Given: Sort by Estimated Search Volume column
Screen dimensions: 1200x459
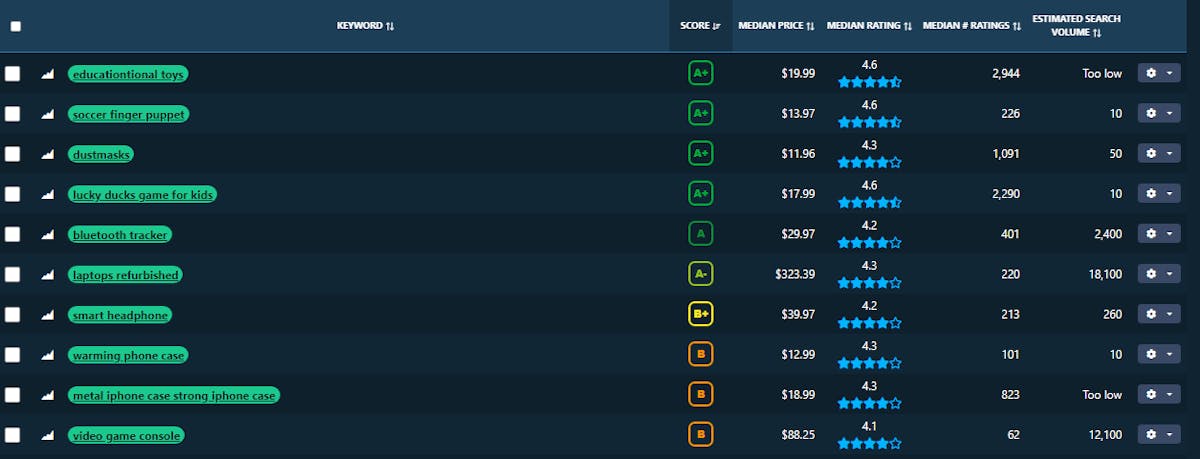Looking at the screenshot, I should (x=1077, y=26).
